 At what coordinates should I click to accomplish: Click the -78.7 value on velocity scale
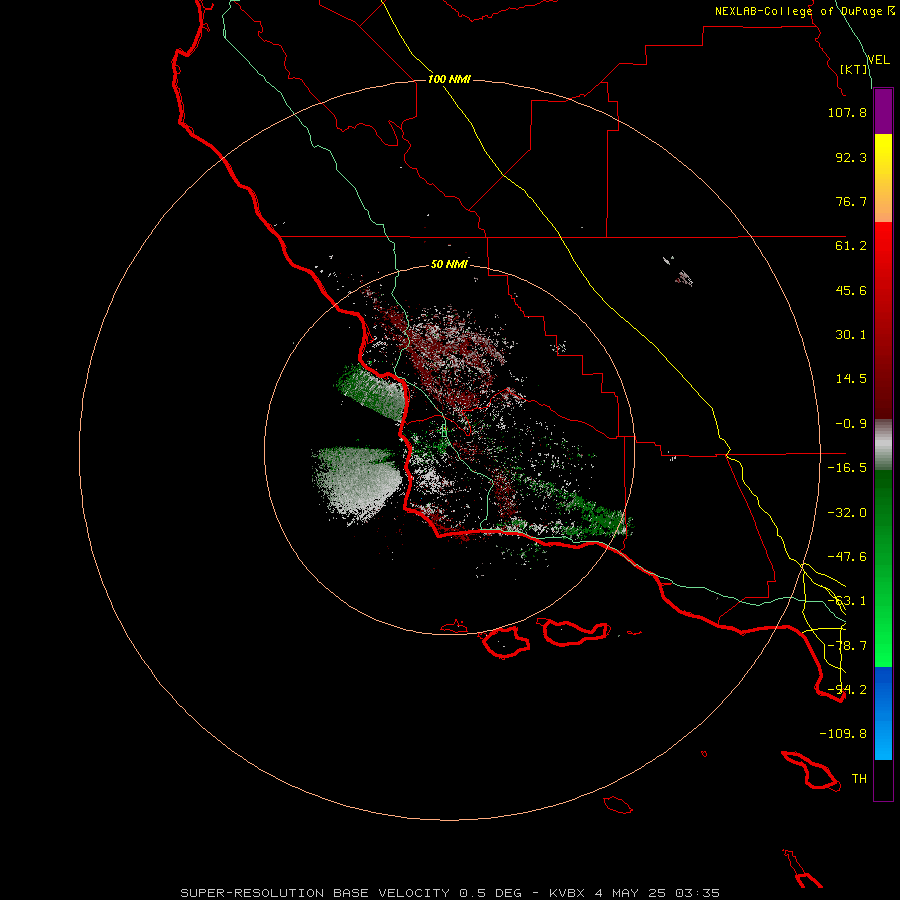[847, 646]
